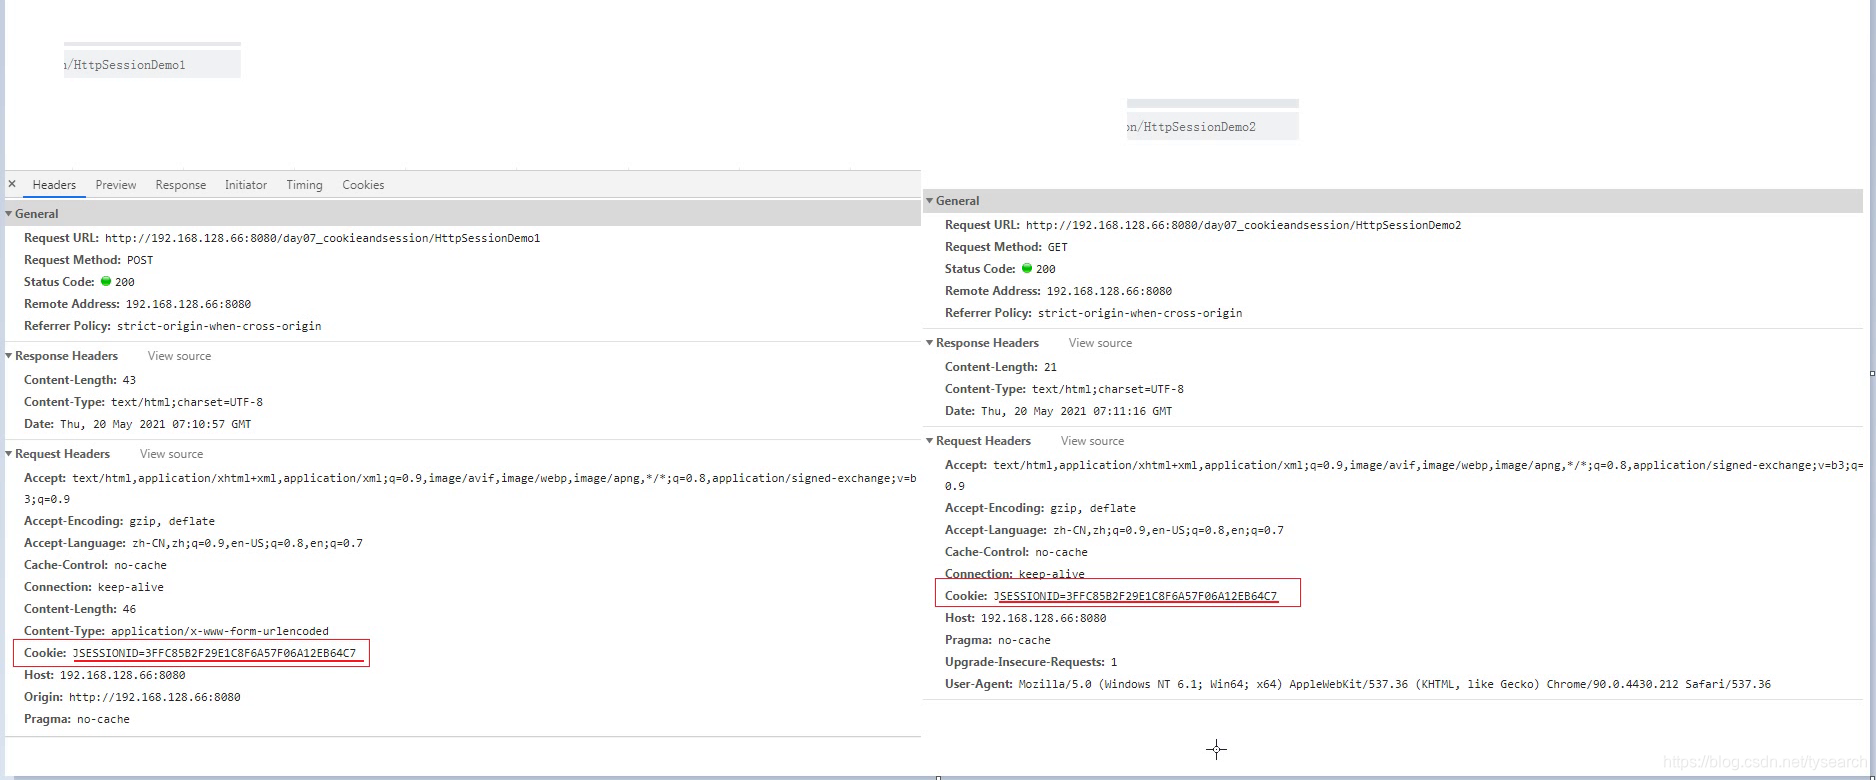Select the GET request method value
The image size is (1876, 780).
click(1058, 247)
